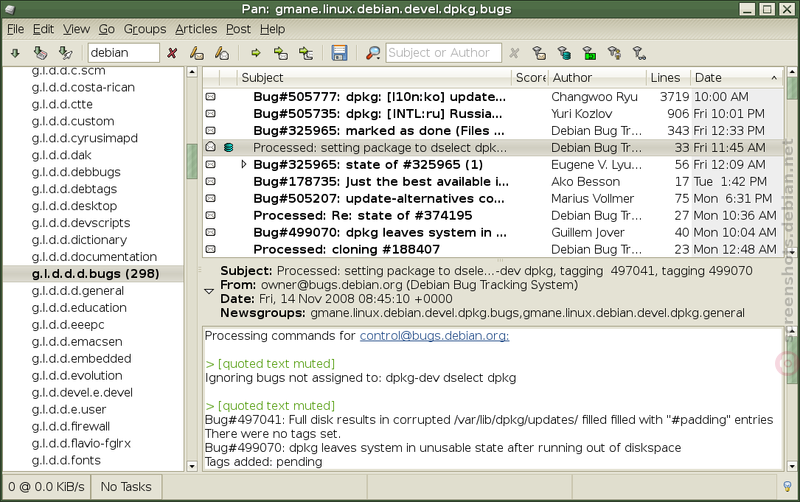Click envelope icon of Bug#505777 row
Viewport: 800px width, 502px height.
coord(210,96)
